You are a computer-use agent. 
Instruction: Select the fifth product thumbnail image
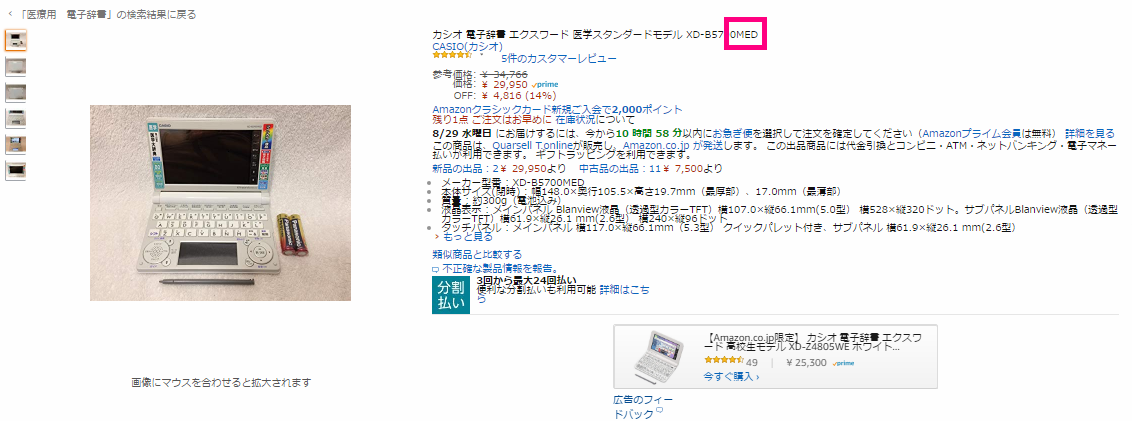(x=15, y=144)
